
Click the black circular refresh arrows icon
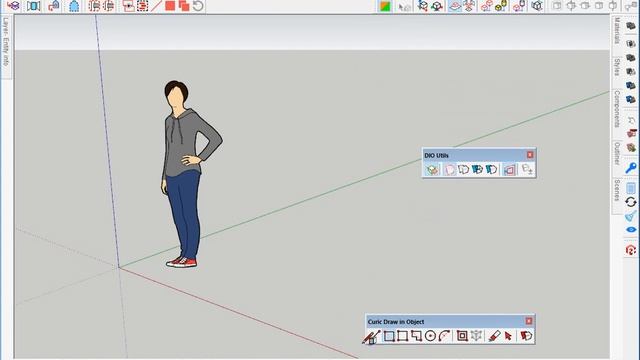(x=631, y=202)
